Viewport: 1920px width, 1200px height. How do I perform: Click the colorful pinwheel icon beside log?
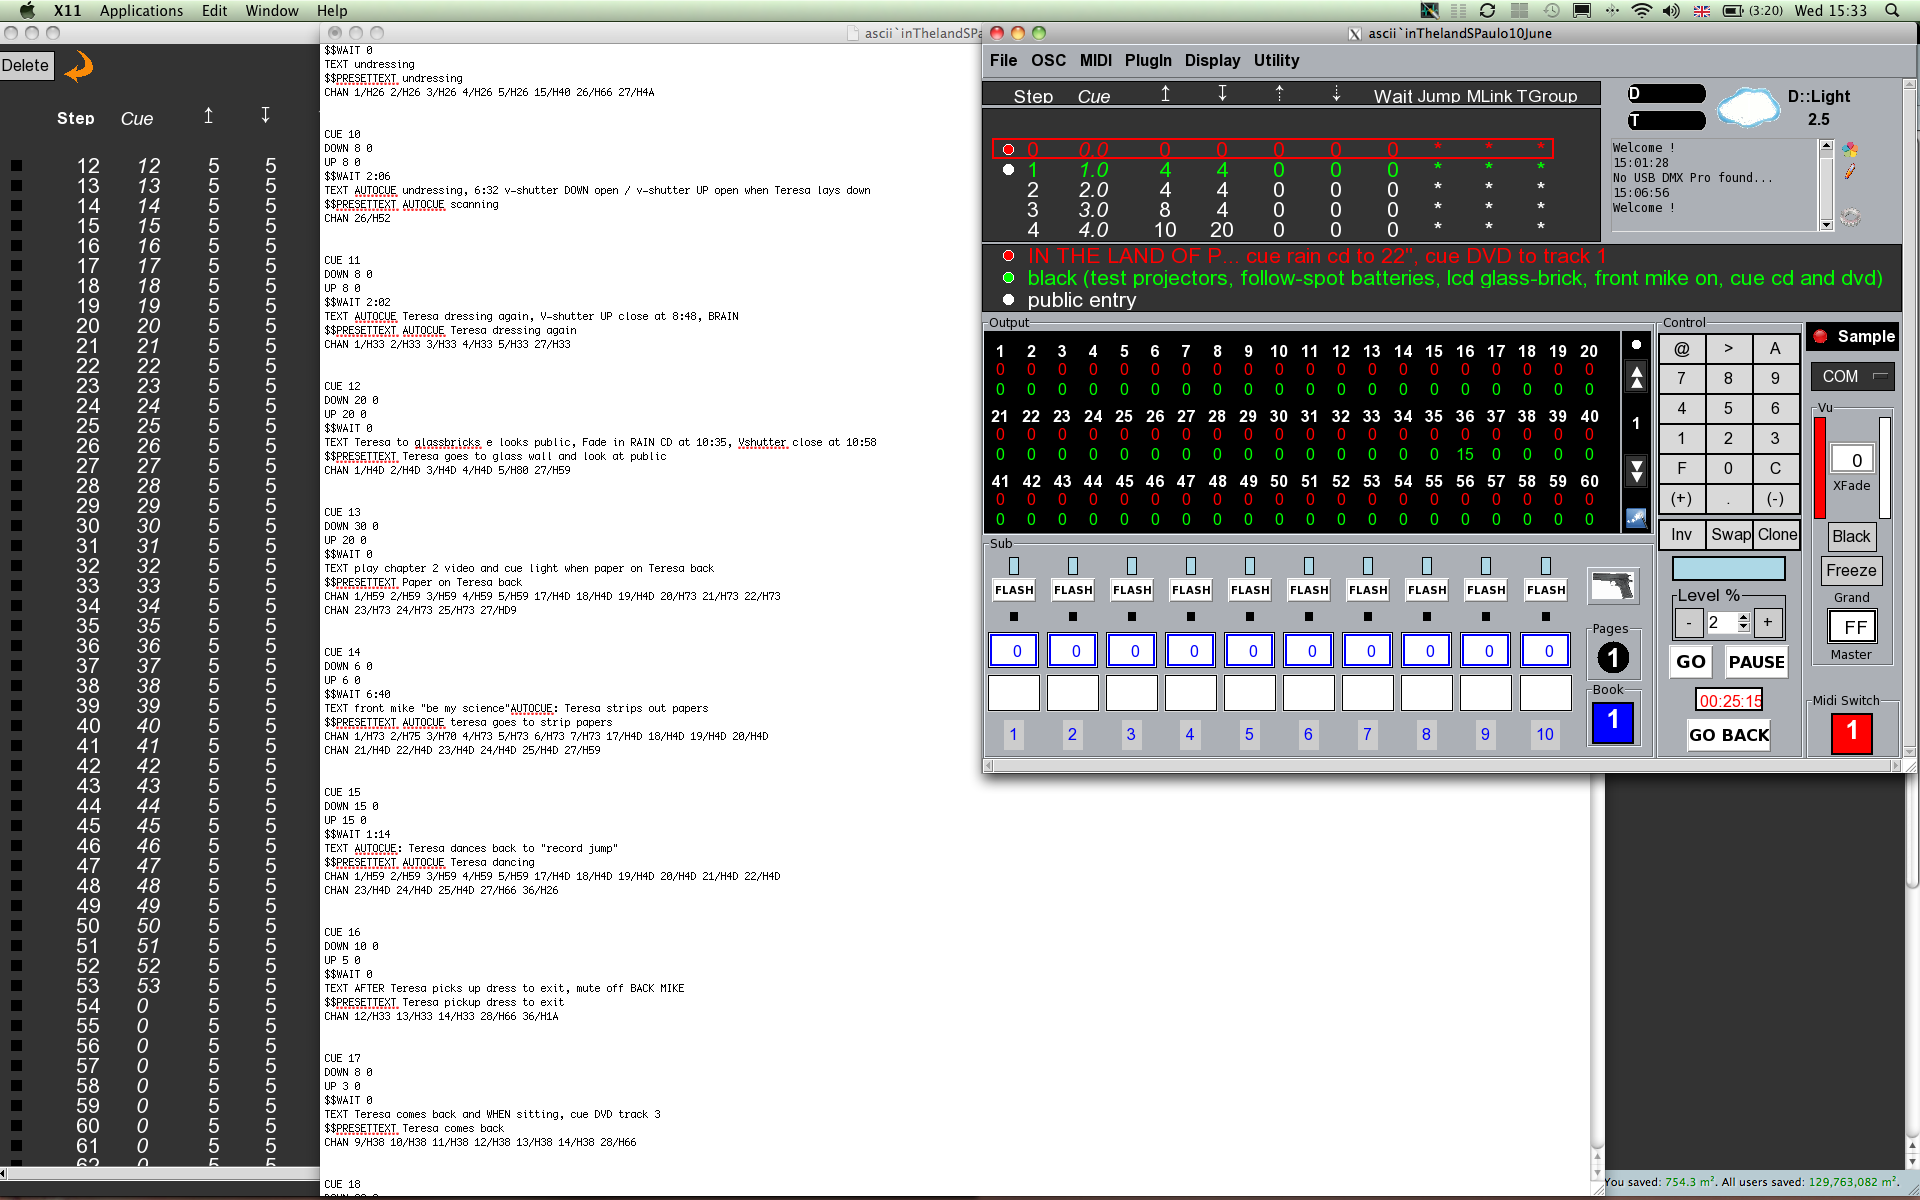pos(1850,149)
